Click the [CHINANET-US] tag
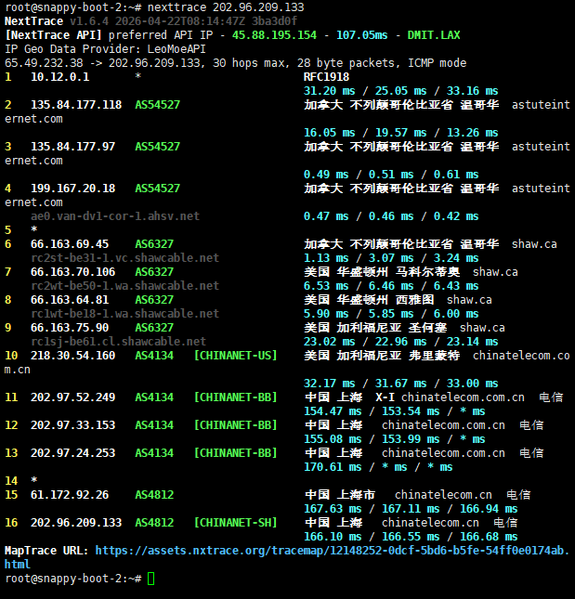This screenshot has height=599, width=575. [235, 355]
